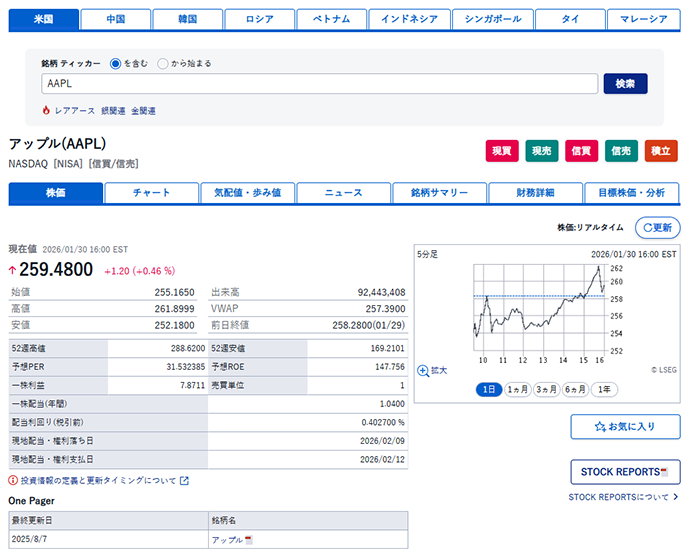The height and width of the screenshot is (559, 690).
Task: Open the チャート tab
Action: pos(152,193)
